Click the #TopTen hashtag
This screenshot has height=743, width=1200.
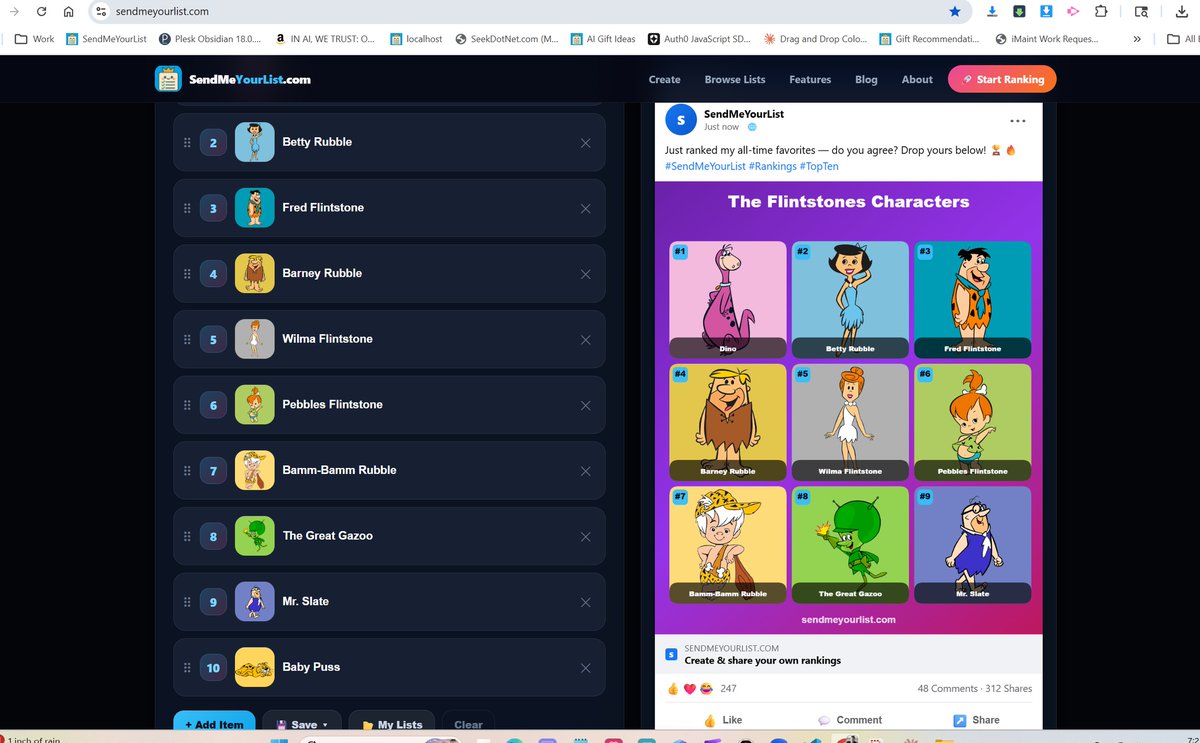(819, 166)
